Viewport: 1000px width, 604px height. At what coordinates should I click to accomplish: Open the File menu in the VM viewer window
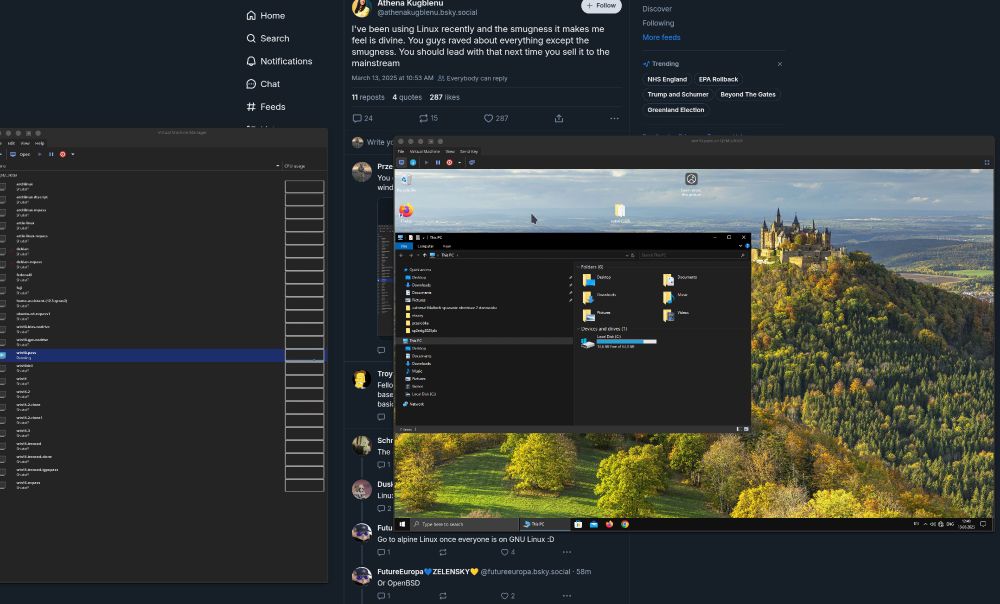point(401,152)
